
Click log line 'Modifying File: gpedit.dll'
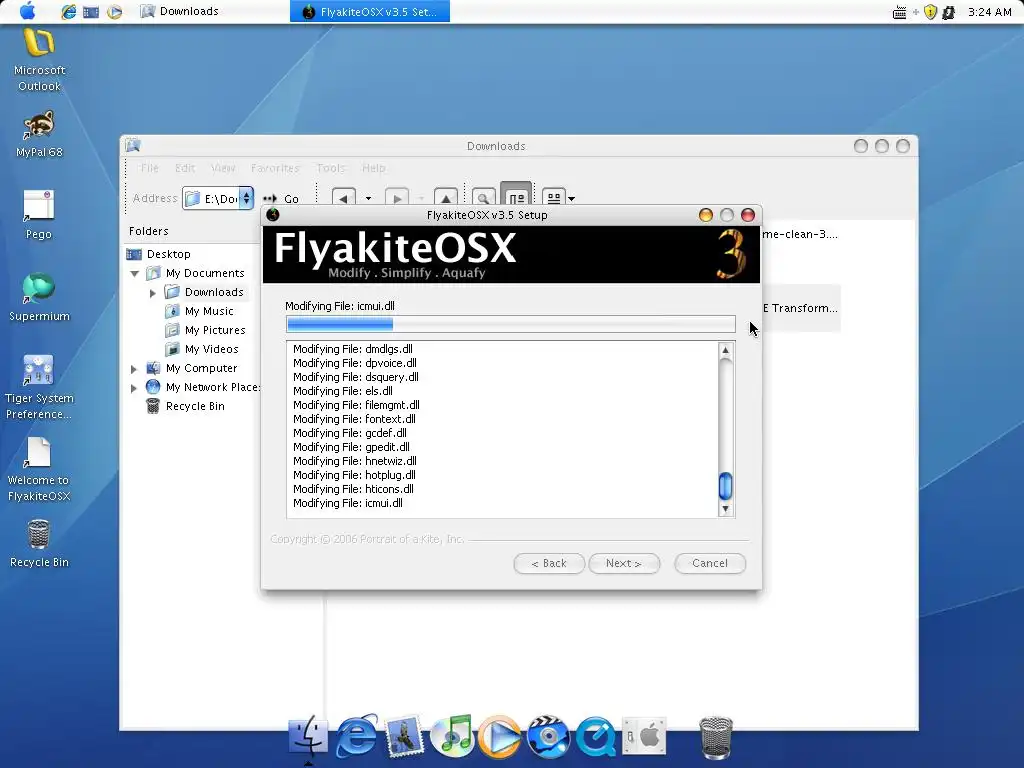click(x=351, y=447)
